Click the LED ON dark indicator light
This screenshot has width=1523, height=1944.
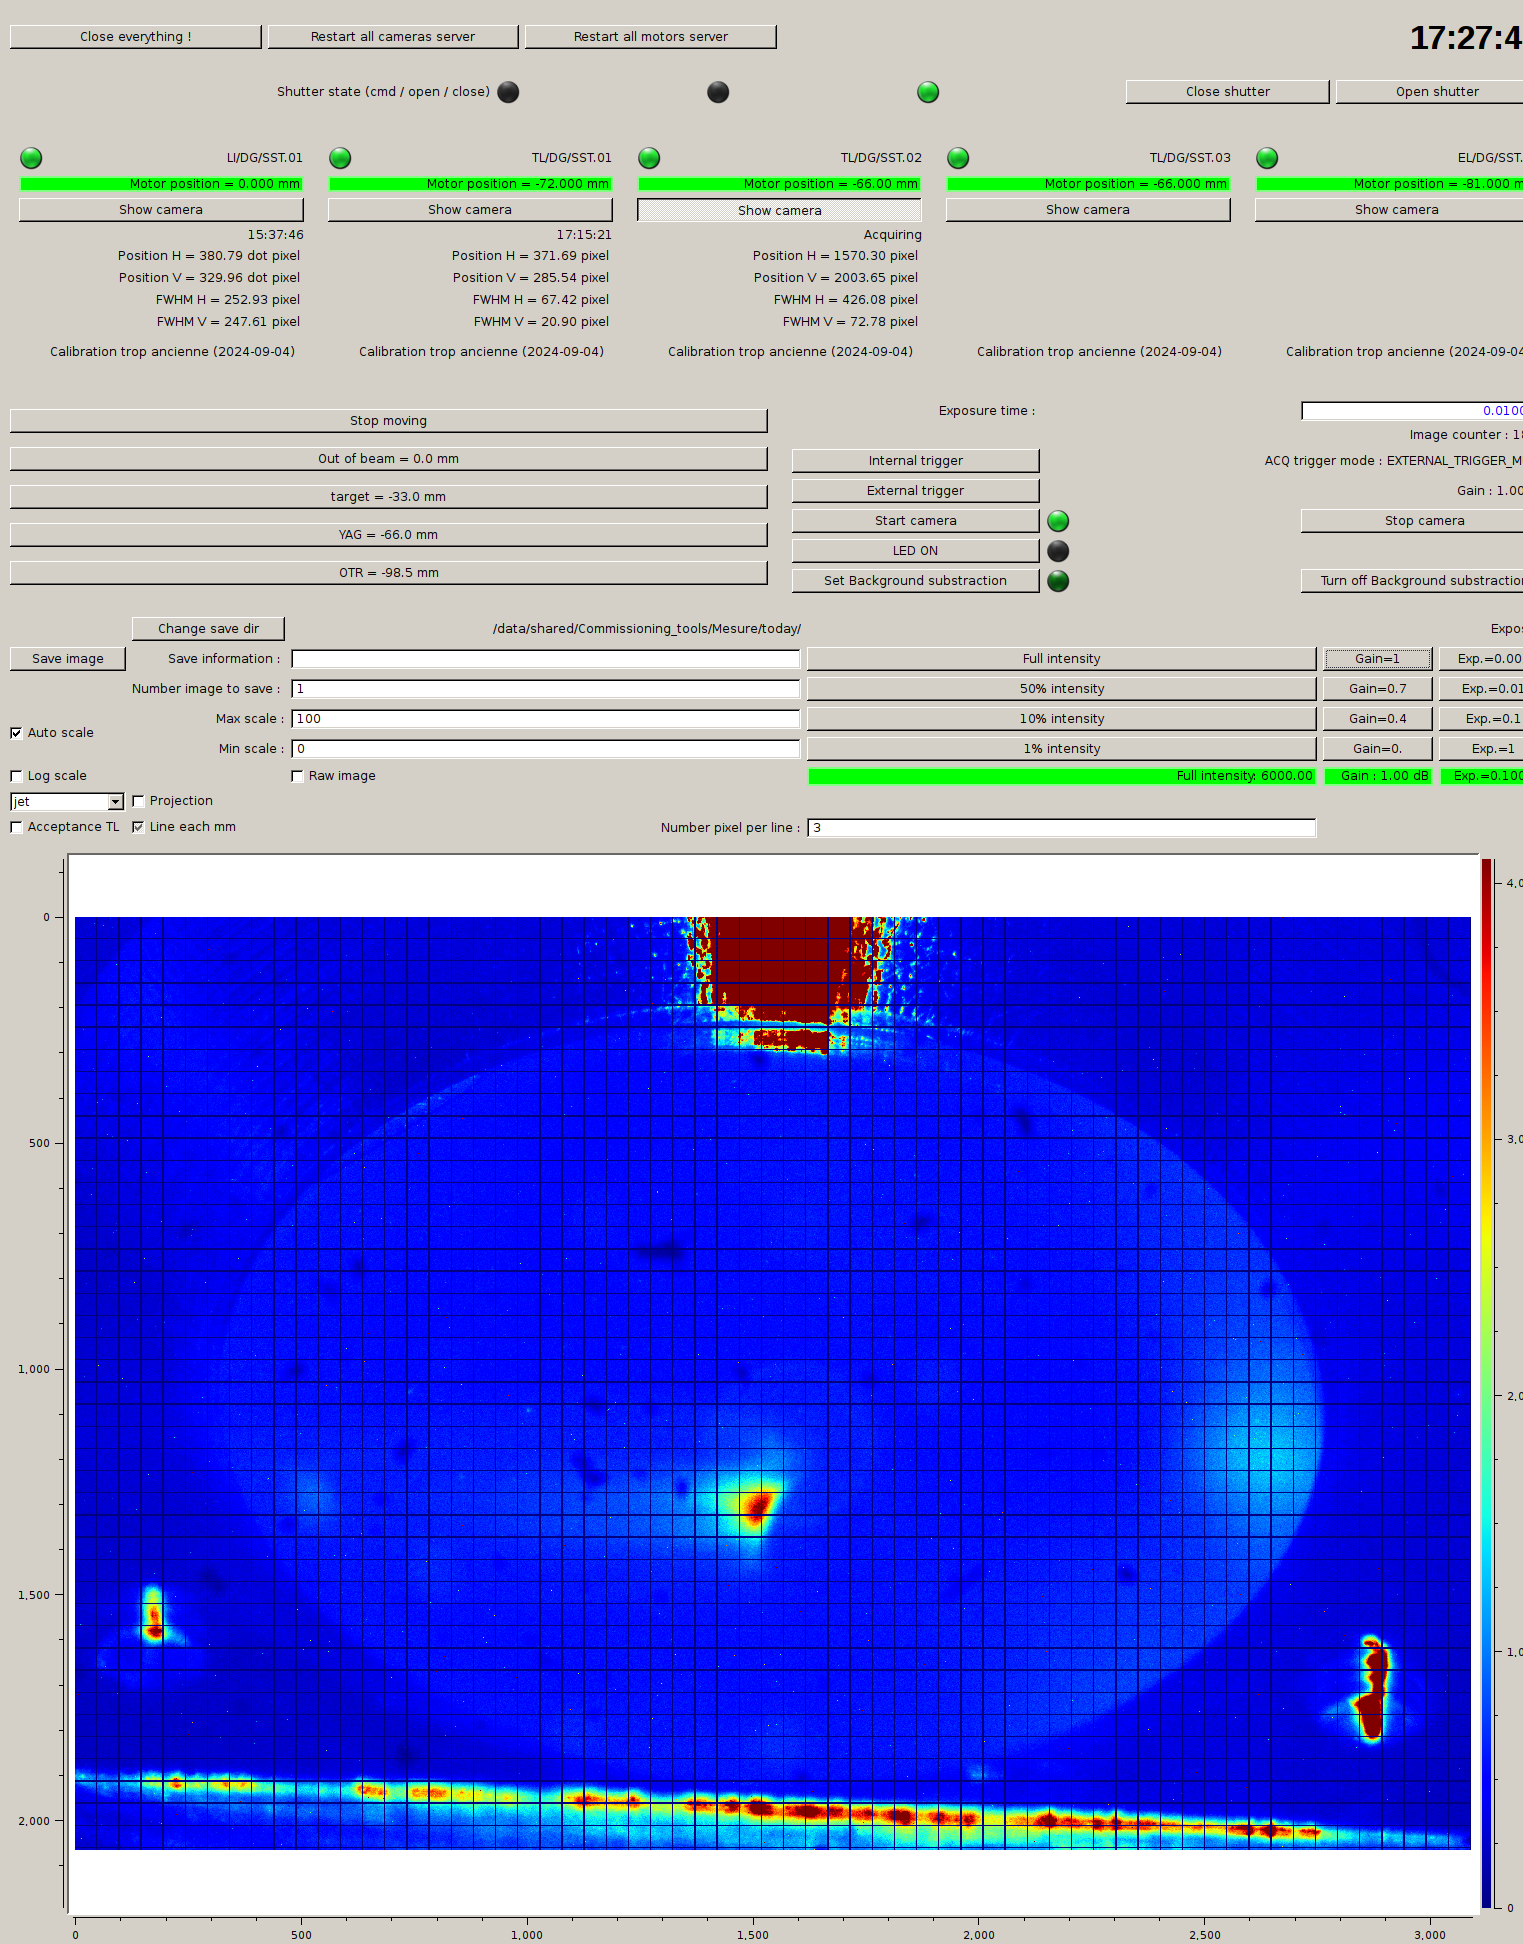click(x=1058, y=551)
